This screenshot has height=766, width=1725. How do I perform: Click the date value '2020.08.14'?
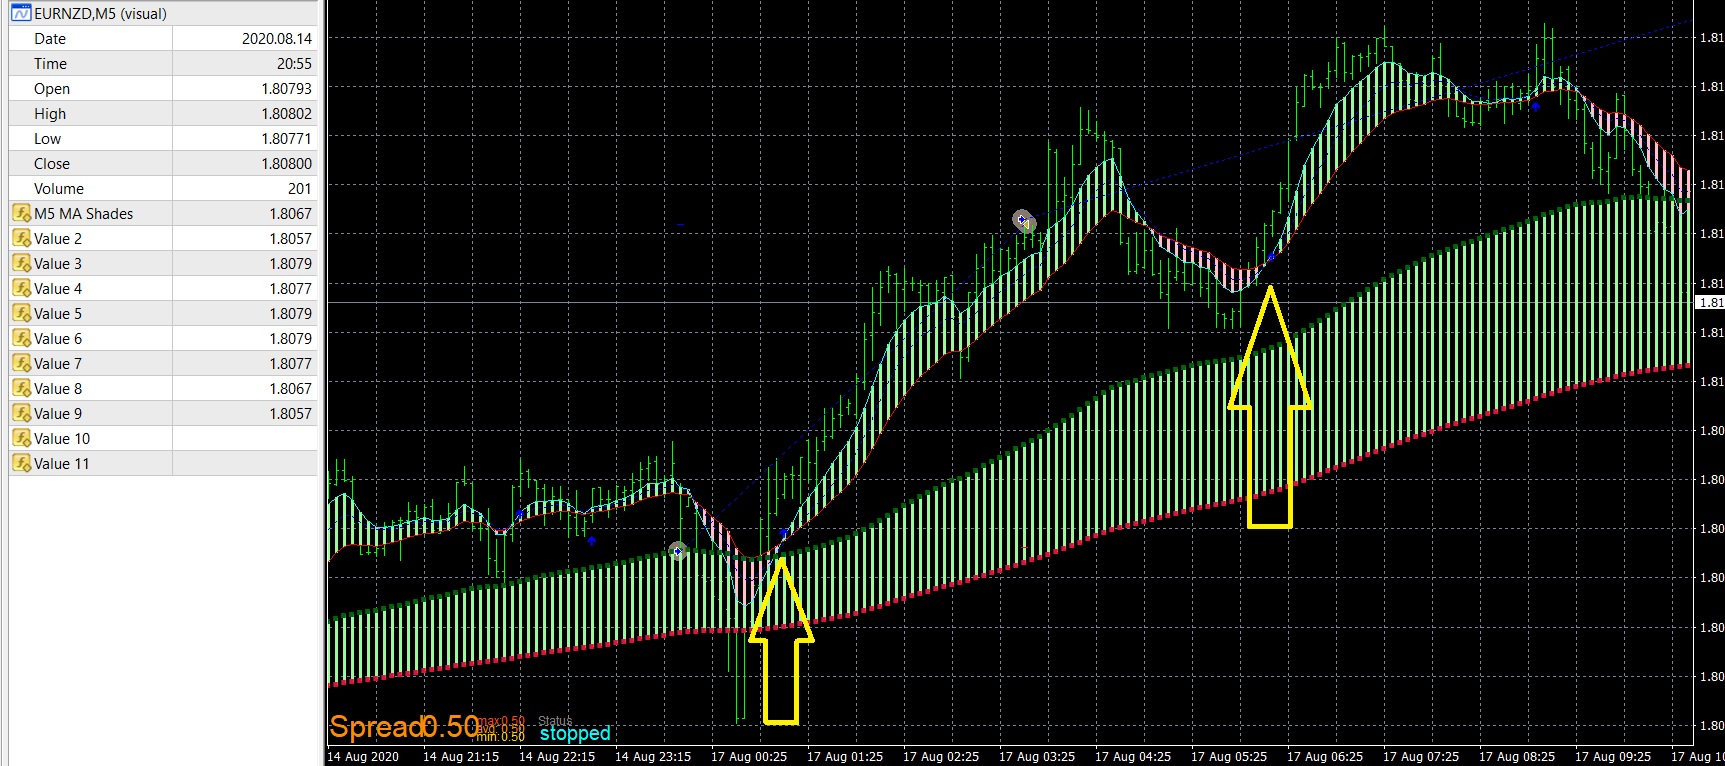point(277,38)
